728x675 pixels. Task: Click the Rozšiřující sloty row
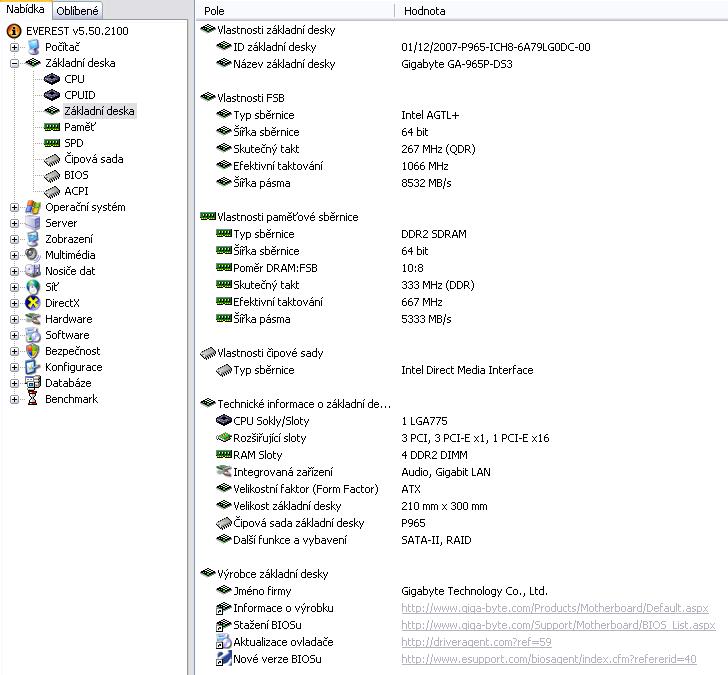pos(462,438)
